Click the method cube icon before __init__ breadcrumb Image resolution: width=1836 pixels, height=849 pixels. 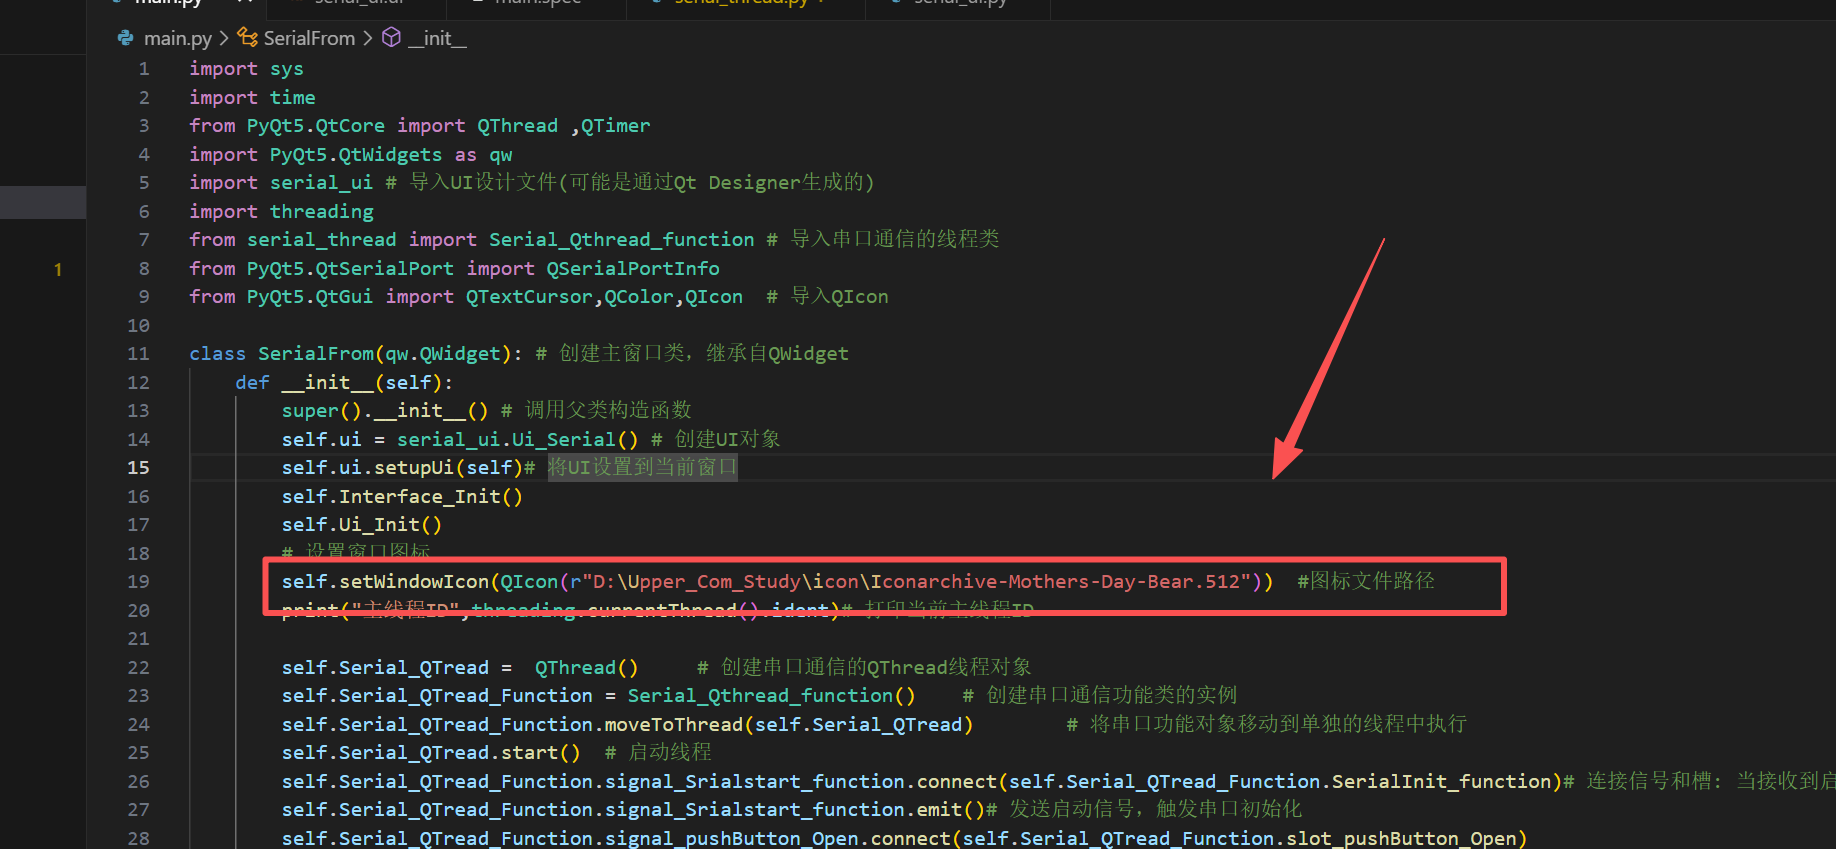pyautogui.click(x=392, y=38)
